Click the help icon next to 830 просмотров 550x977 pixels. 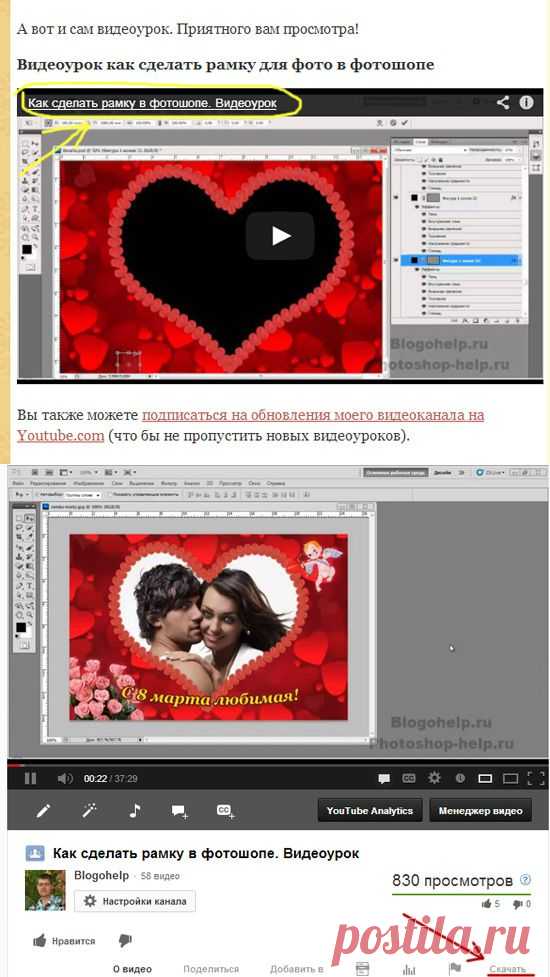tap(525, 880)
